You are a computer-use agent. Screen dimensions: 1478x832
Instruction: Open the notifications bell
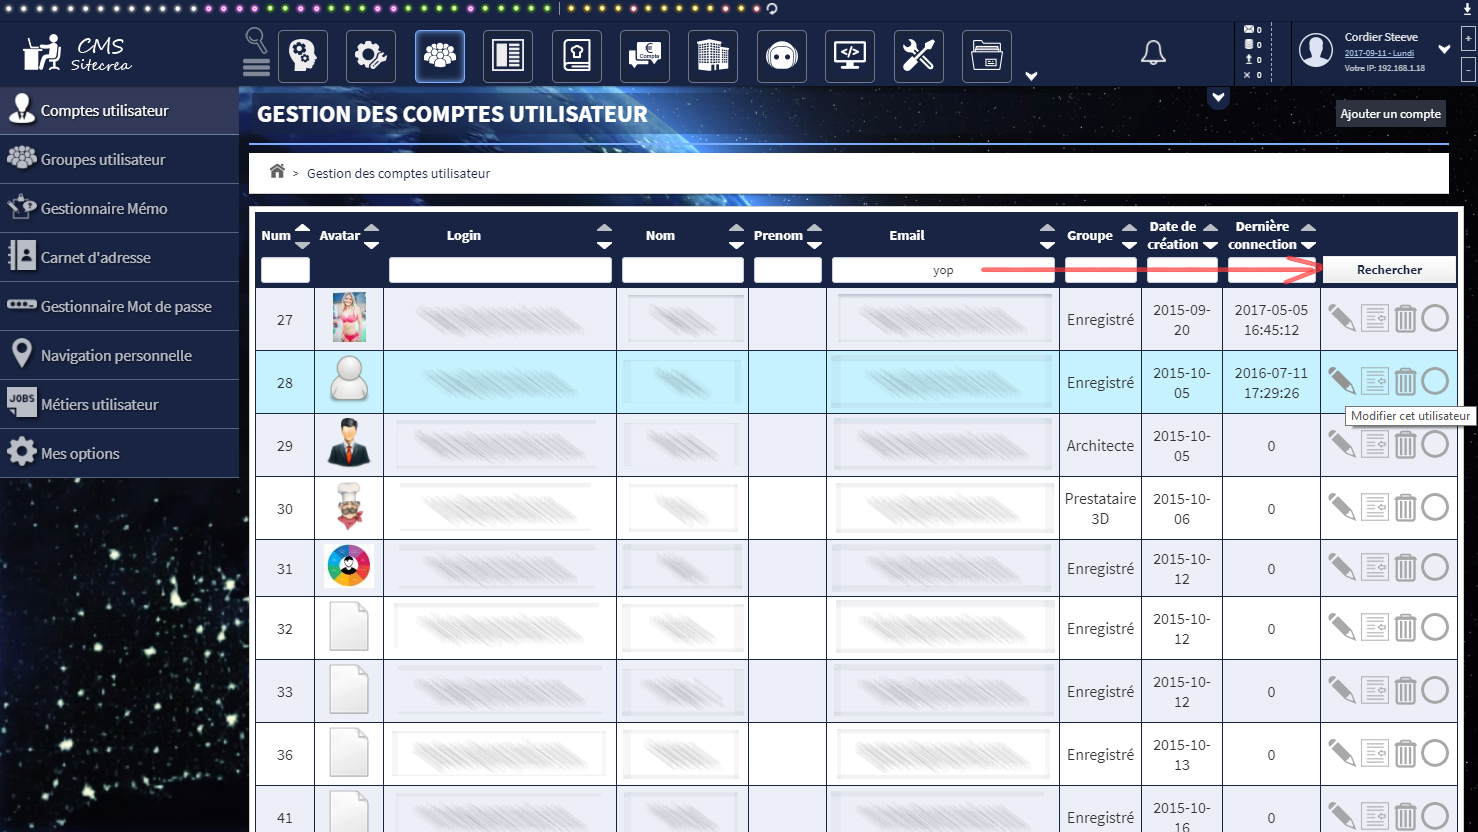click(x=1153, y=53)
